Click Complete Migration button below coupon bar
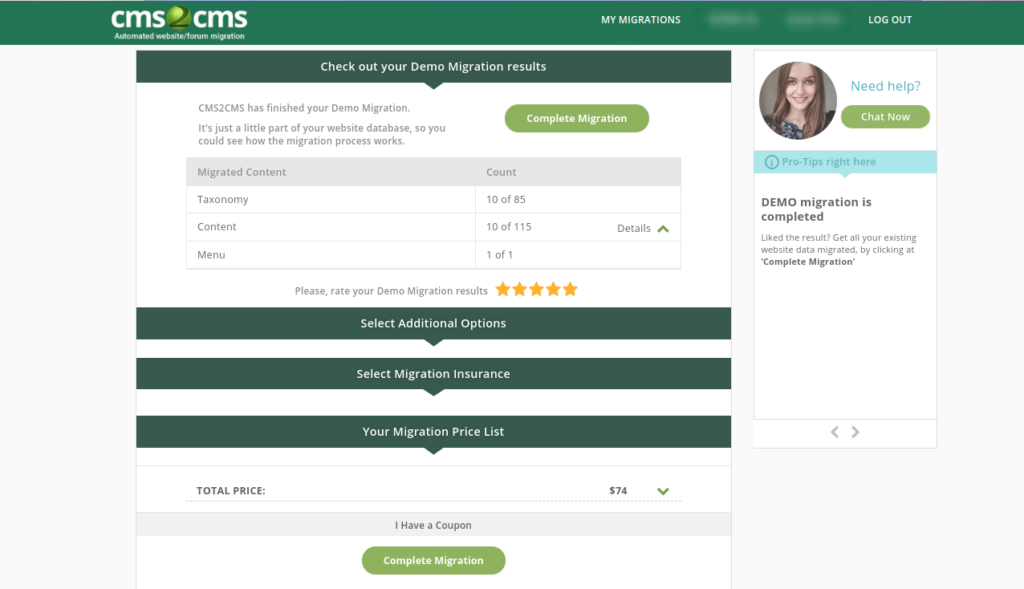Viewport: 1024px width, 589px height. pos(434,560)
